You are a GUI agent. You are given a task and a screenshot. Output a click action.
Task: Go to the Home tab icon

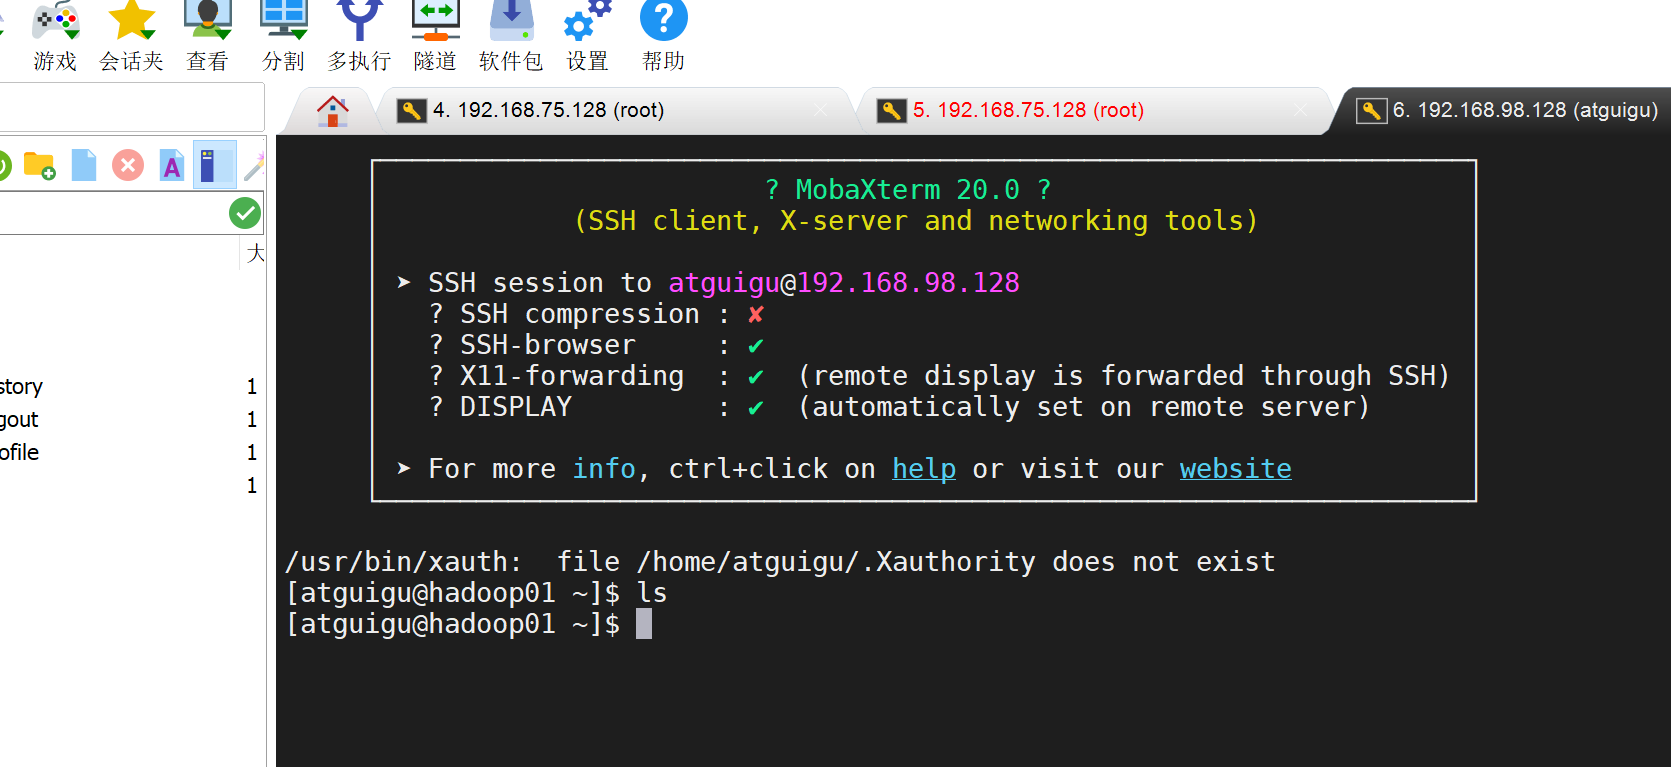[333, 110]
